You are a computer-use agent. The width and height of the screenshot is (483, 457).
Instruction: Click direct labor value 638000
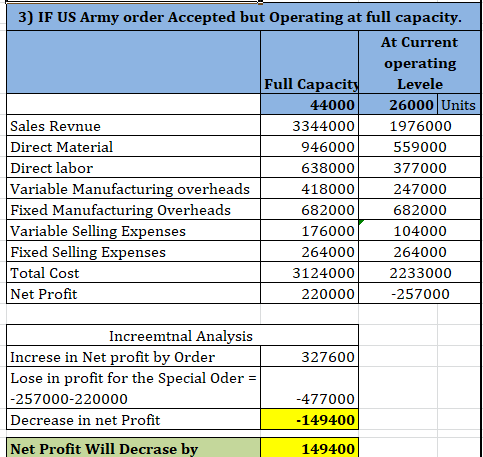(310, 167)
